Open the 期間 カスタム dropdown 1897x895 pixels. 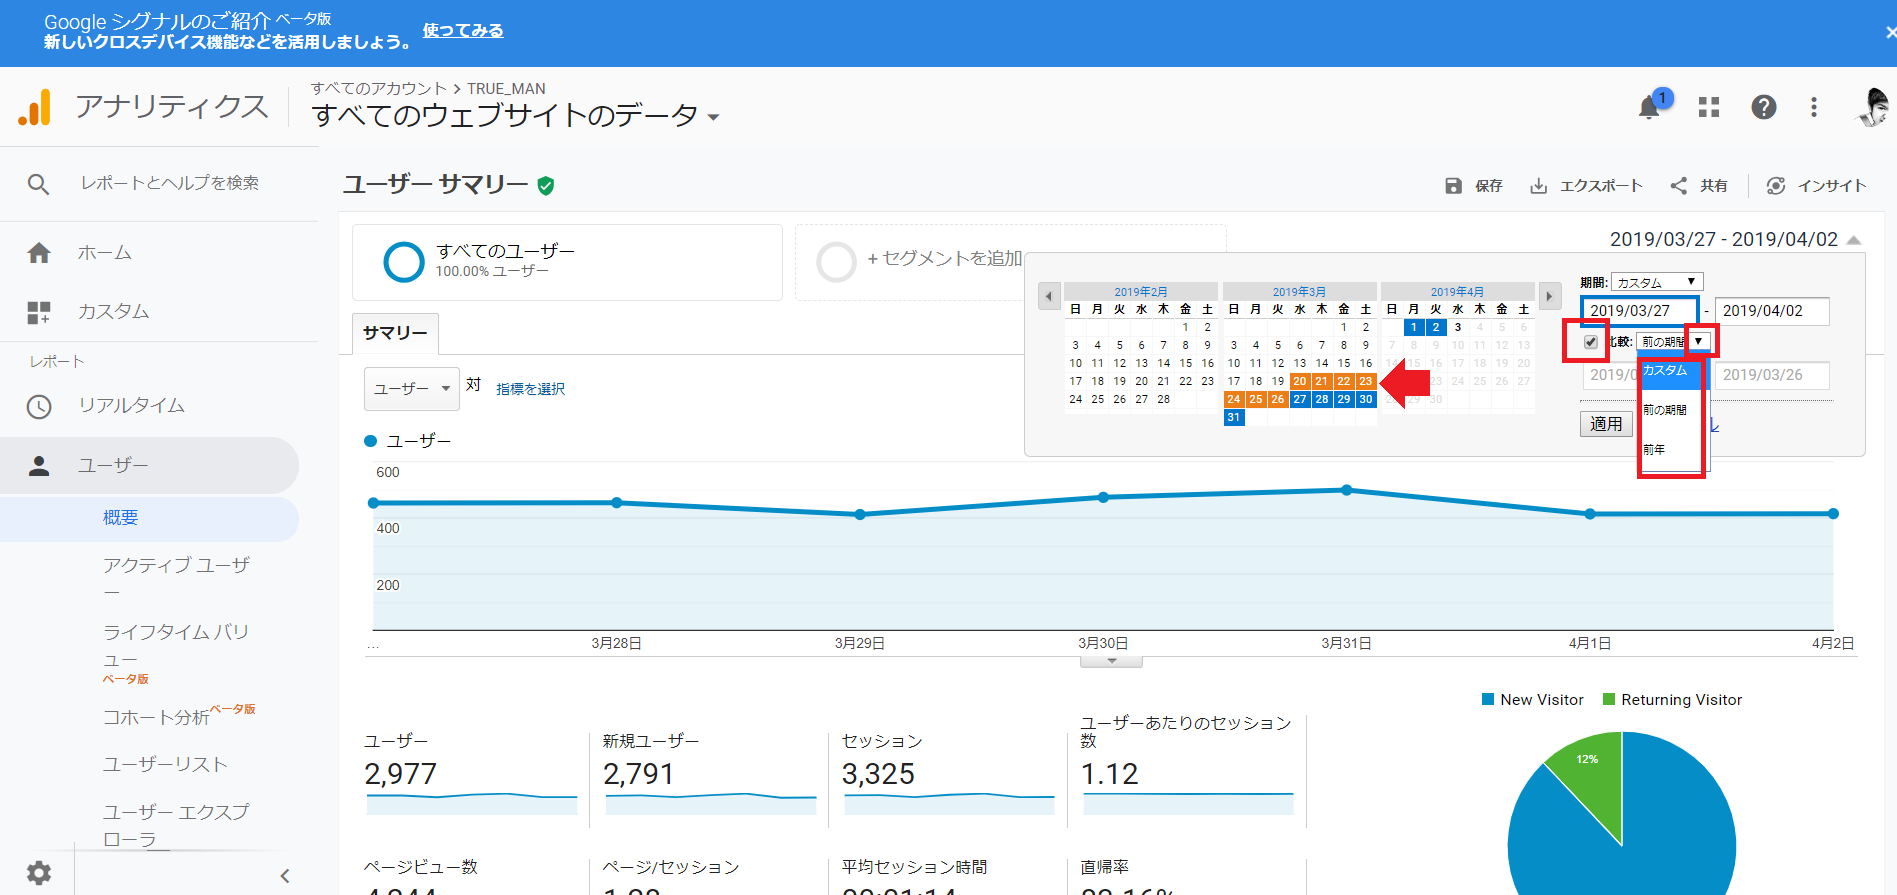(x=1656, y=282)
